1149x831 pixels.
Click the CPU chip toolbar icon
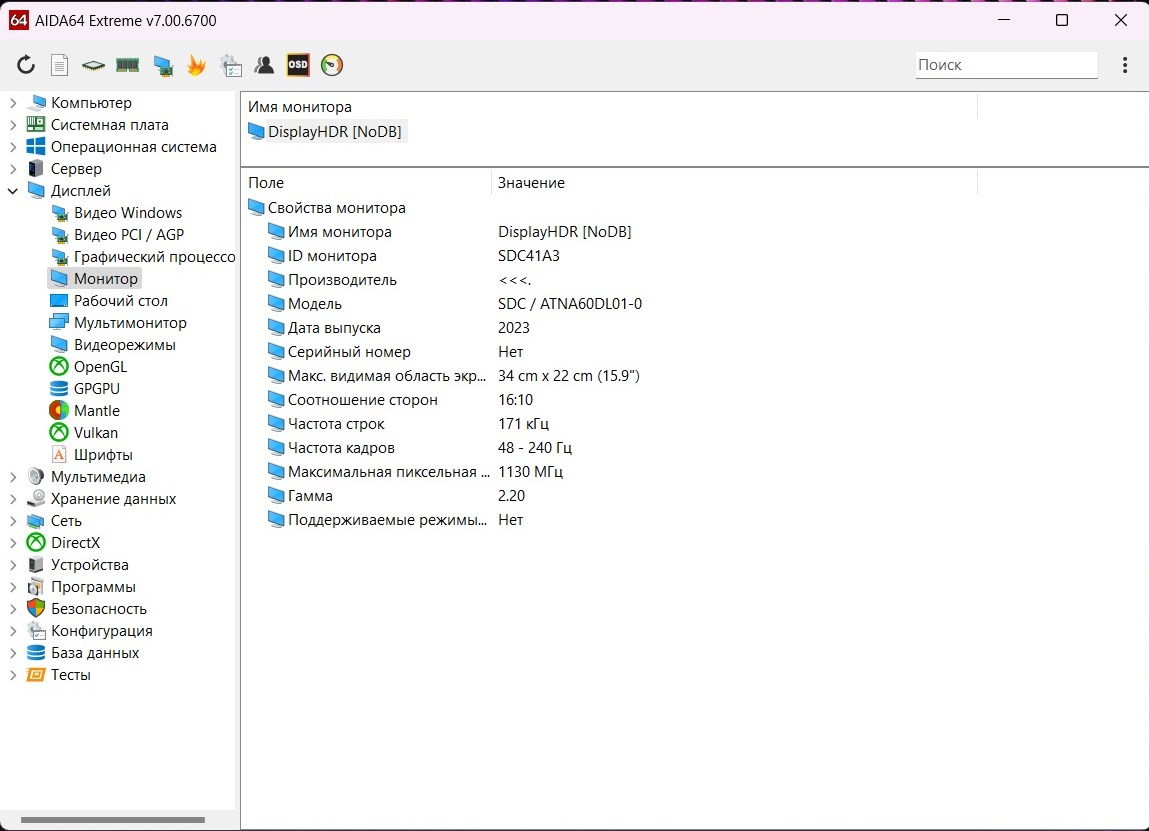click(x=93, y=65)
